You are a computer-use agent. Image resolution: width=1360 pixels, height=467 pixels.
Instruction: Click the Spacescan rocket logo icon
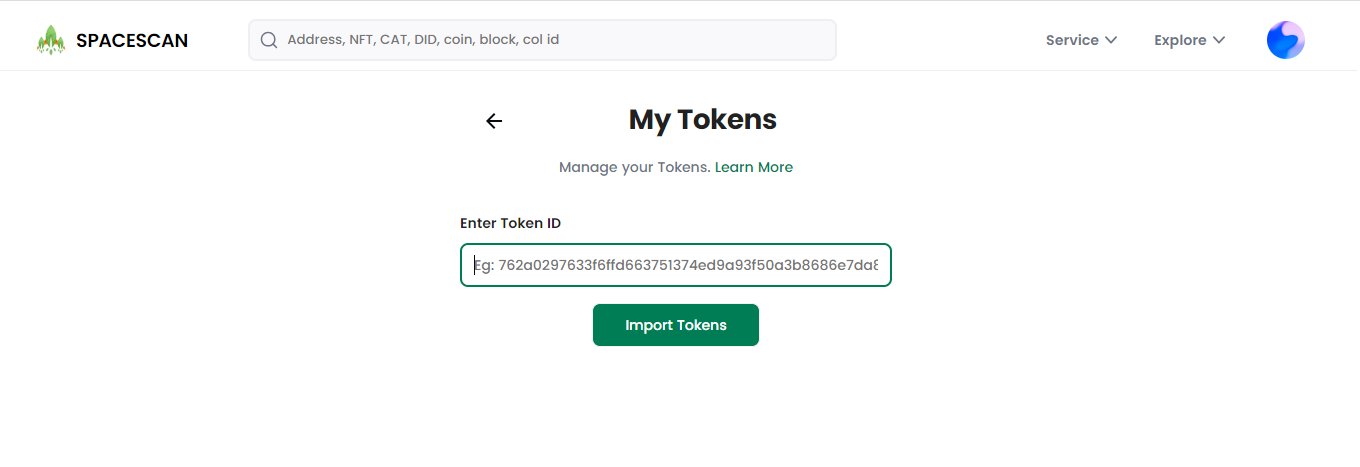click(x=51, y=40)
